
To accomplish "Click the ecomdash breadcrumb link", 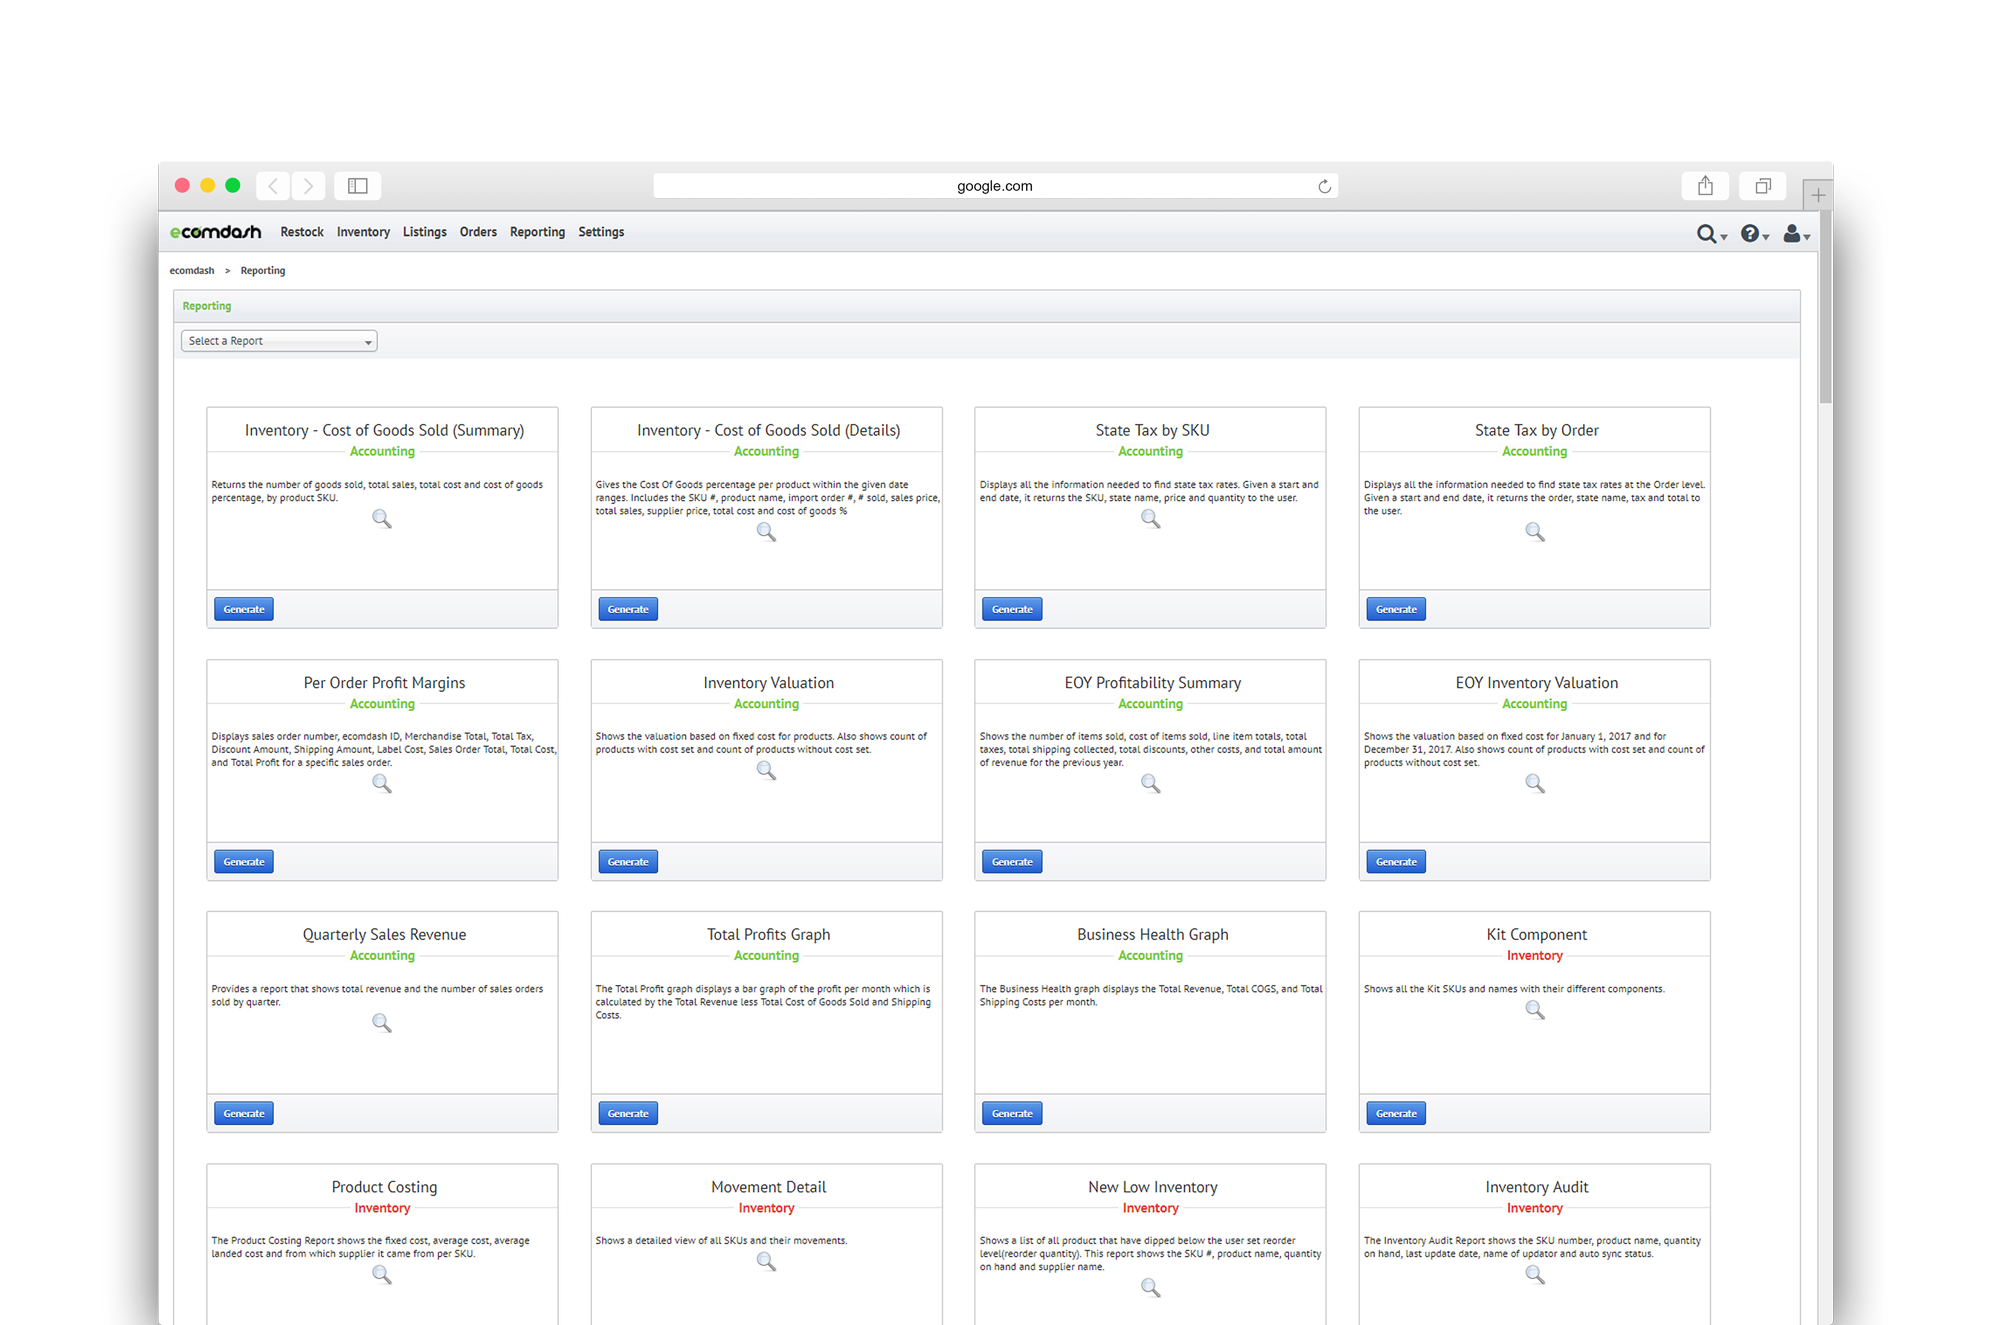I will tap(192, 271).
